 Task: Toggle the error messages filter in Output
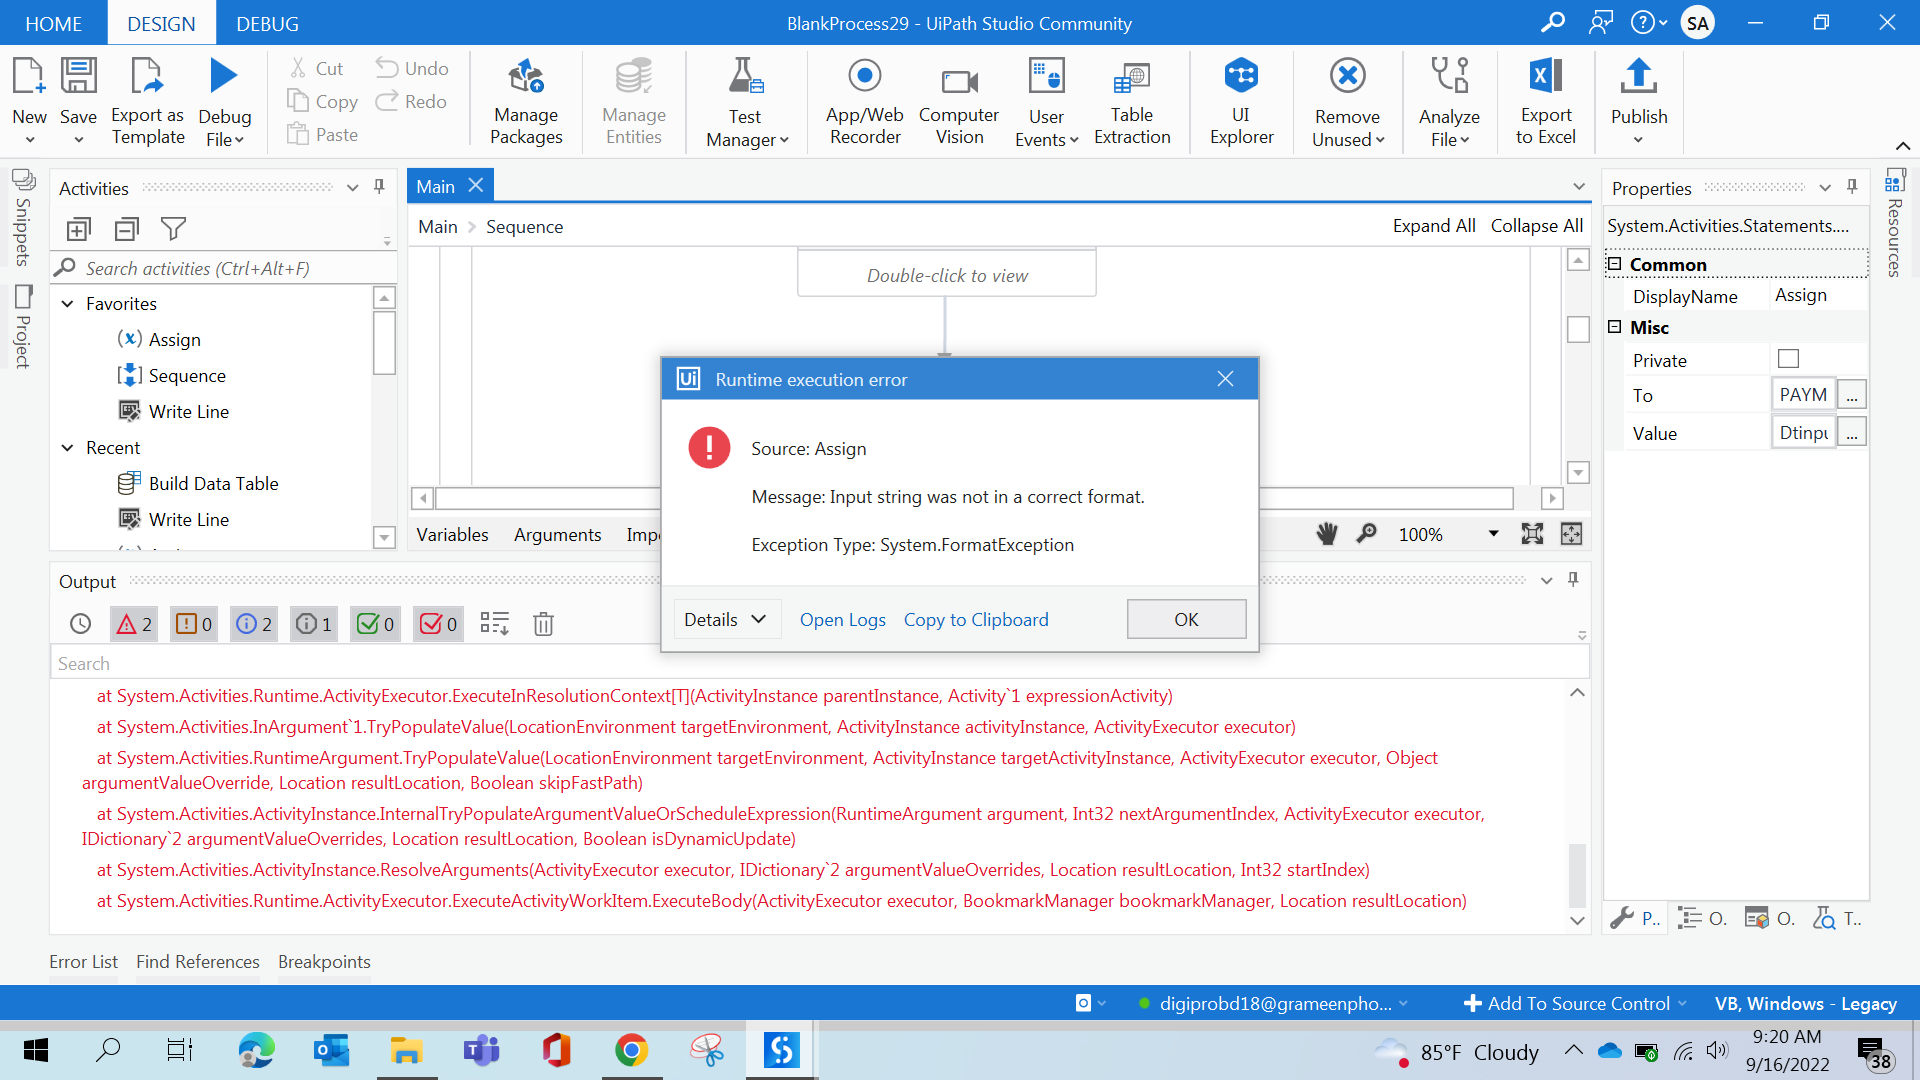pos(134,624)
